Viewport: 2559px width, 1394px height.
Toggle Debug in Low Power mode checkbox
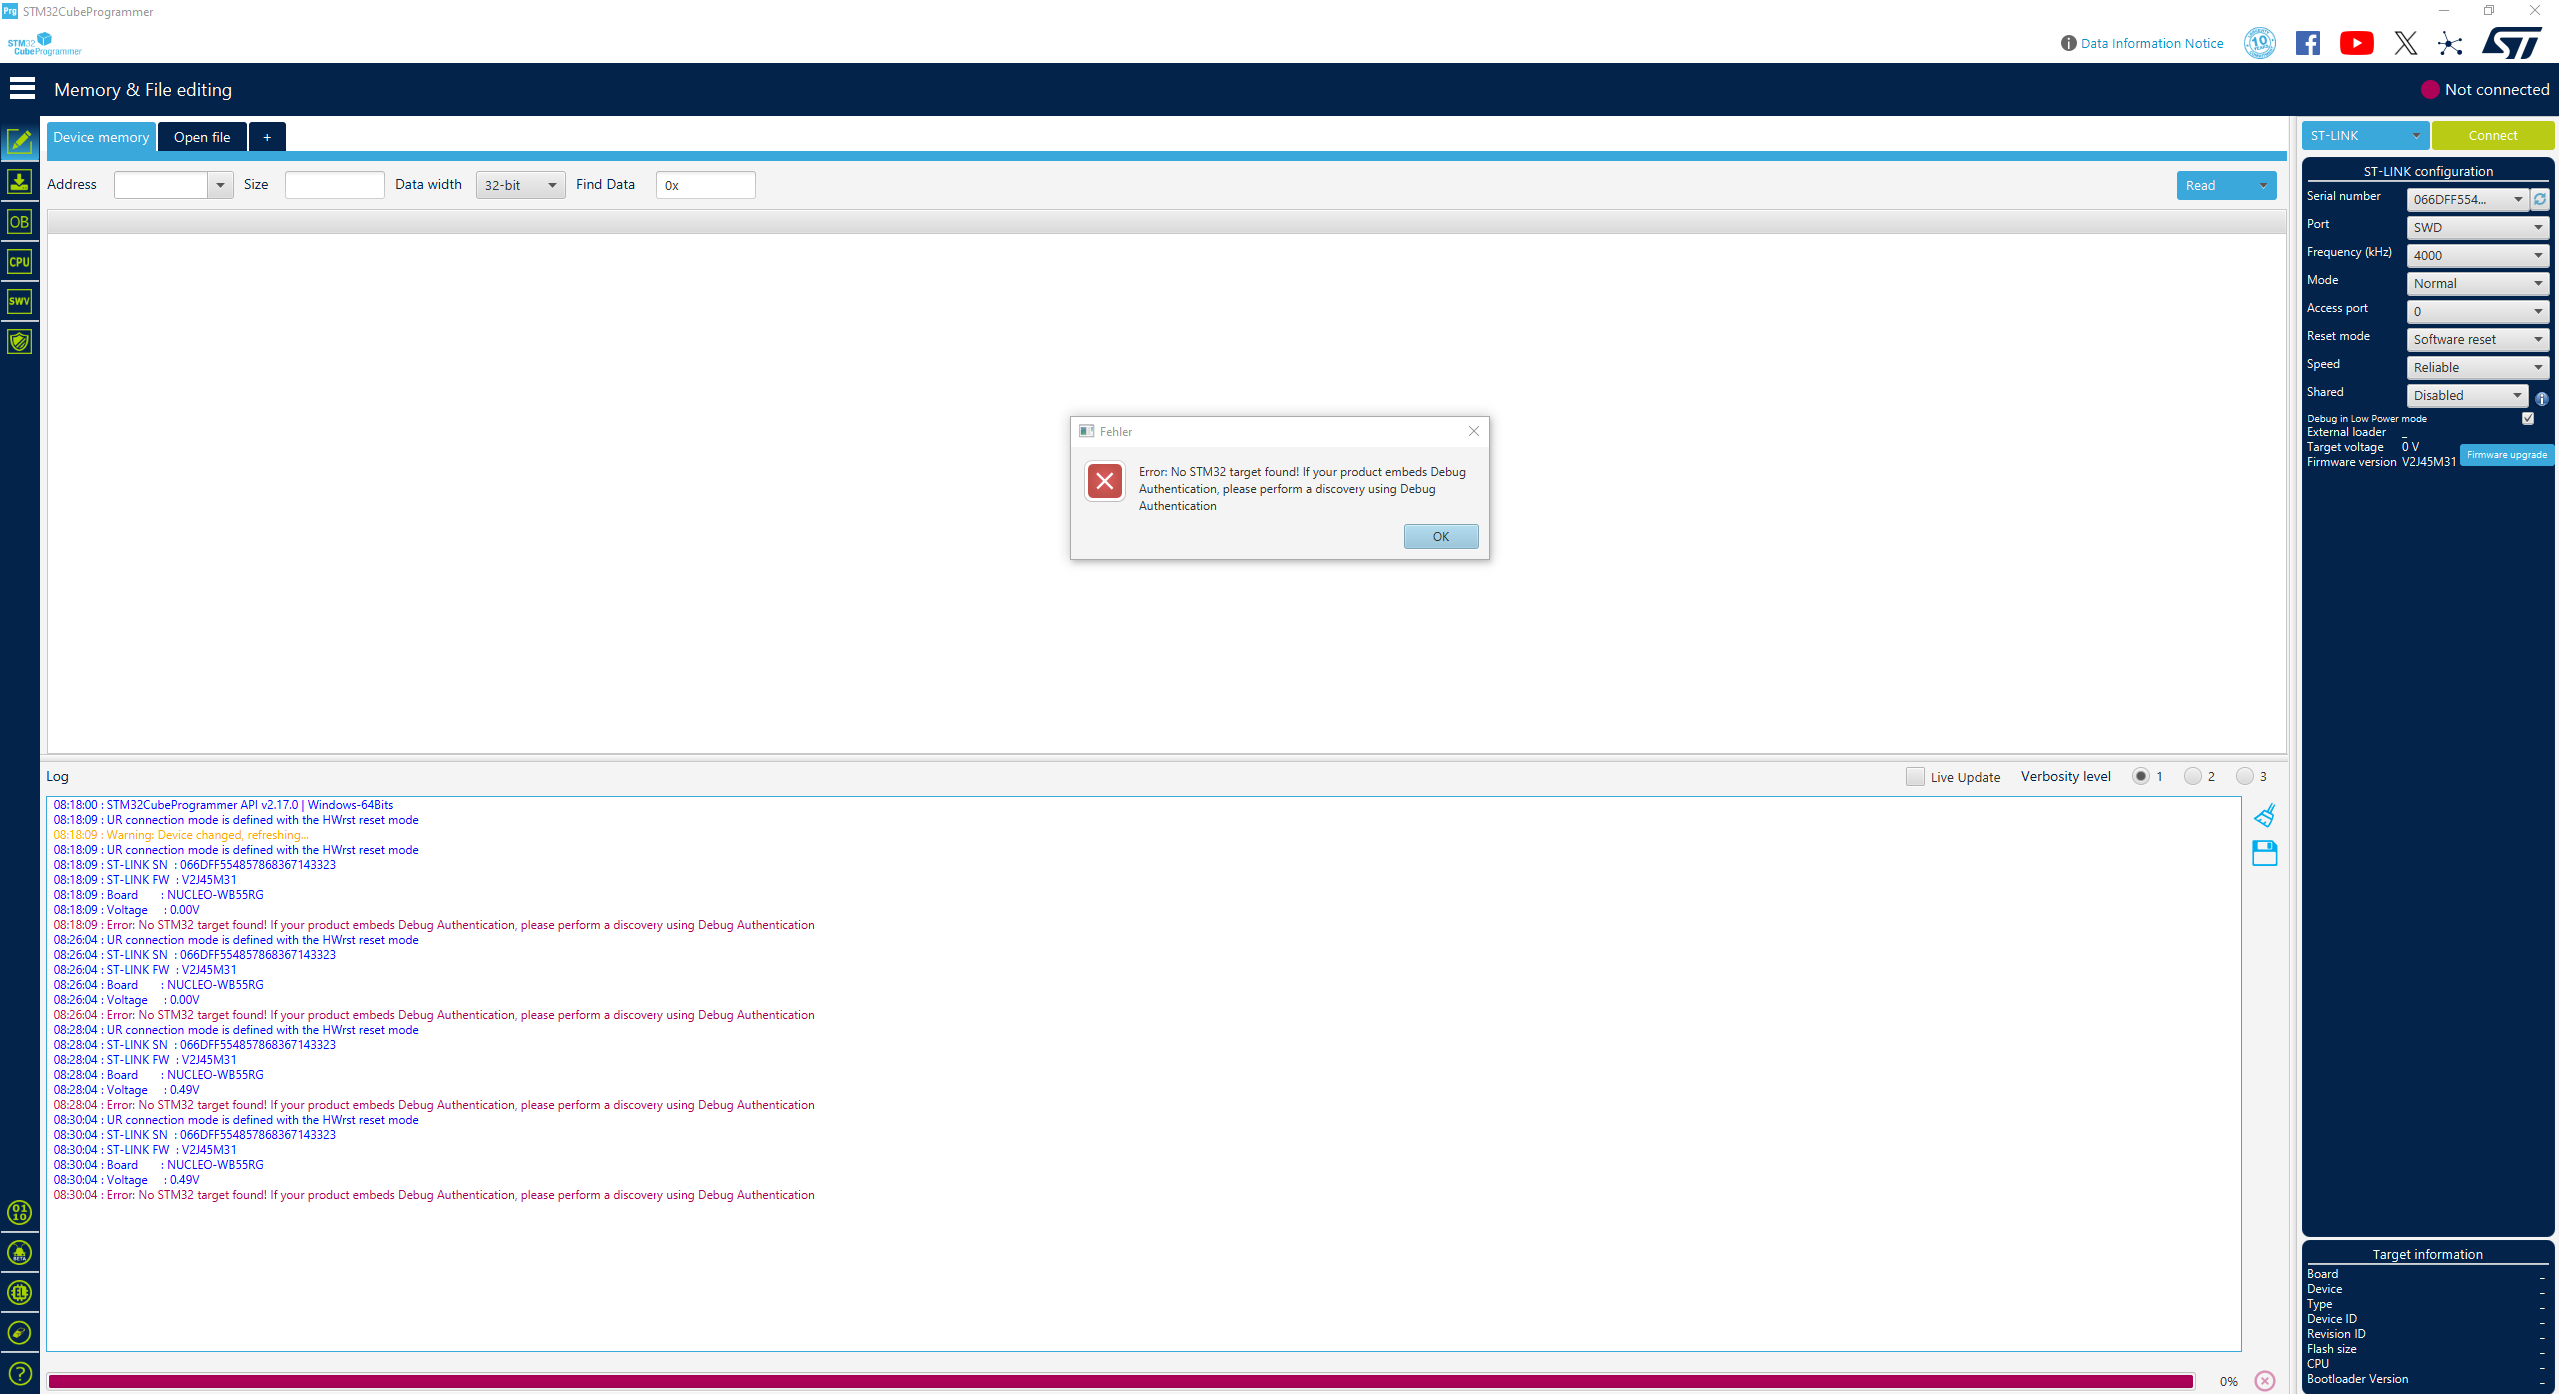2528,419
